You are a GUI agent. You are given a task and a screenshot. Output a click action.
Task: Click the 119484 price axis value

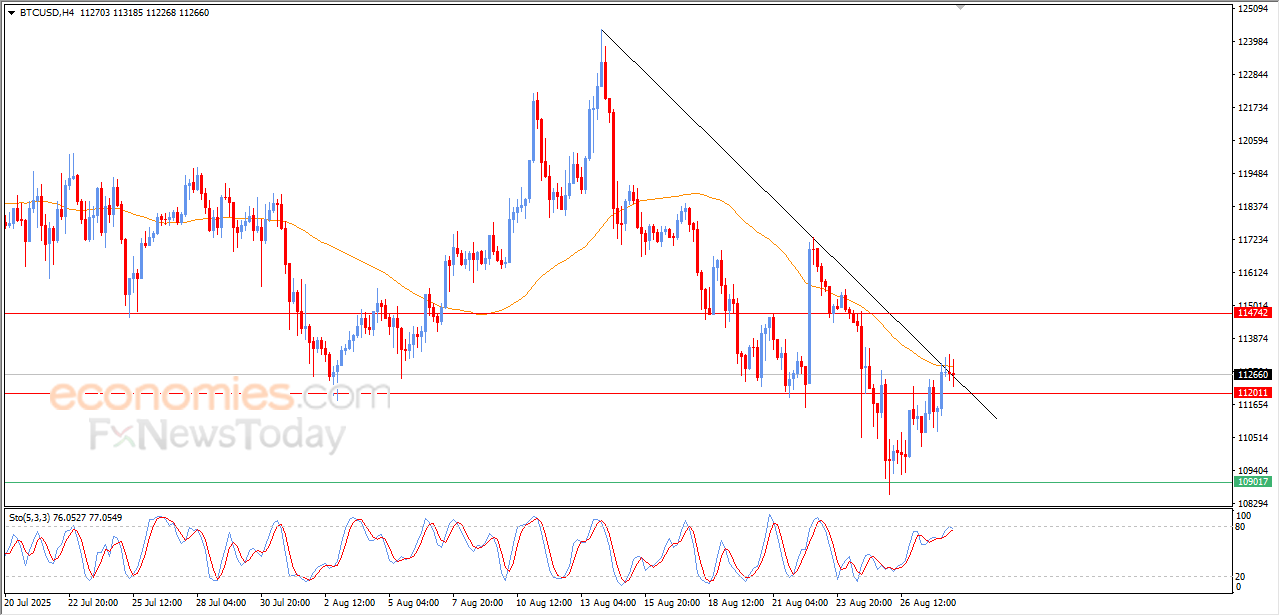point(1253,174)
